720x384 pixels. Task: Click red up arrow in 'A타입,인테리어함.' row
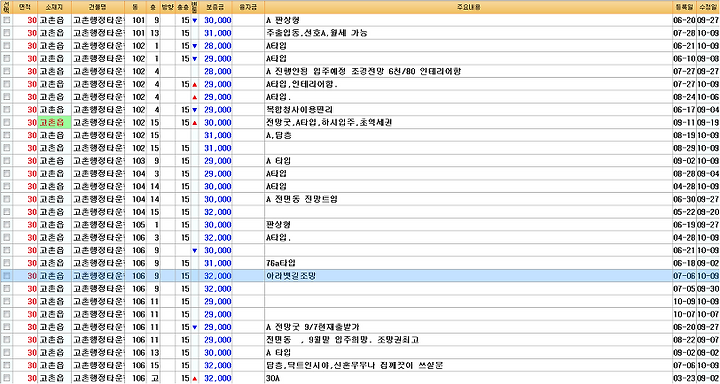[194, 85]
